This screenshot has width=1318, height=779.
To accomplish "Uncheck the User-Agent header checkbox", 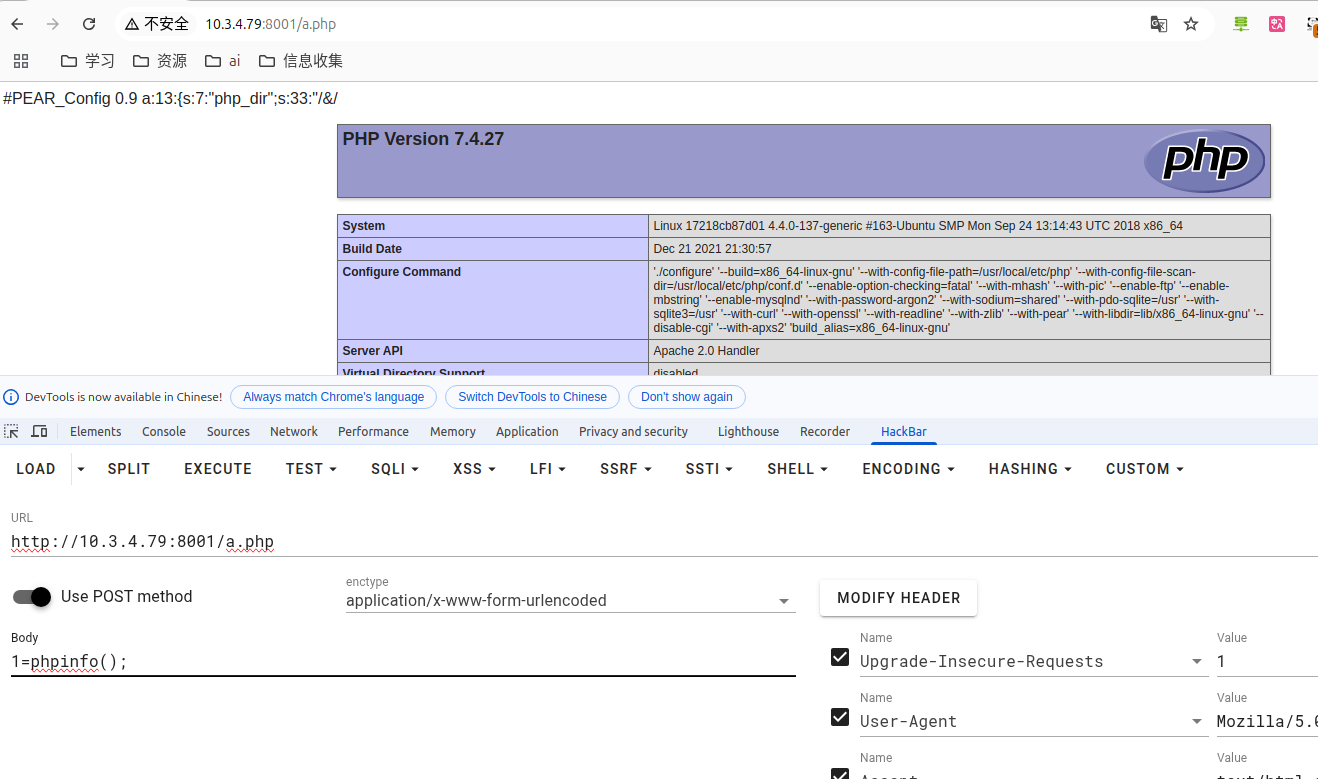I will [841, 717].
